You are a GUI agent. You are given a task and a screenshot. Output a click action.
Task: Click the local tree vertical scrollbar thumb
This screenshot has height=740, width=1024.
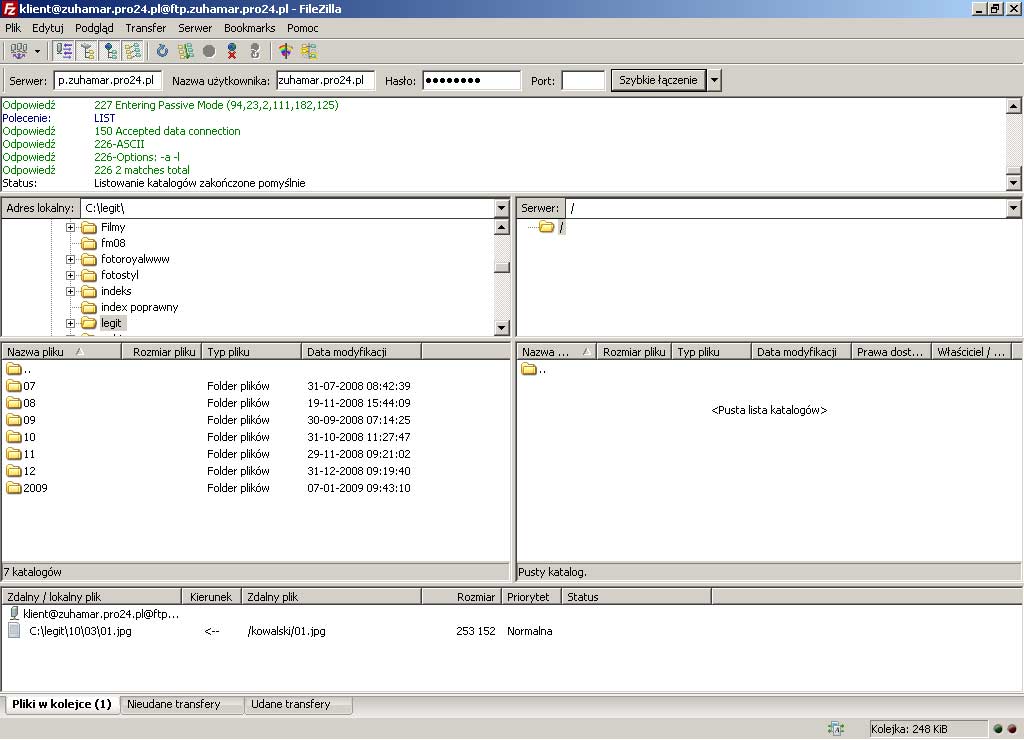(x=502, y=267)
